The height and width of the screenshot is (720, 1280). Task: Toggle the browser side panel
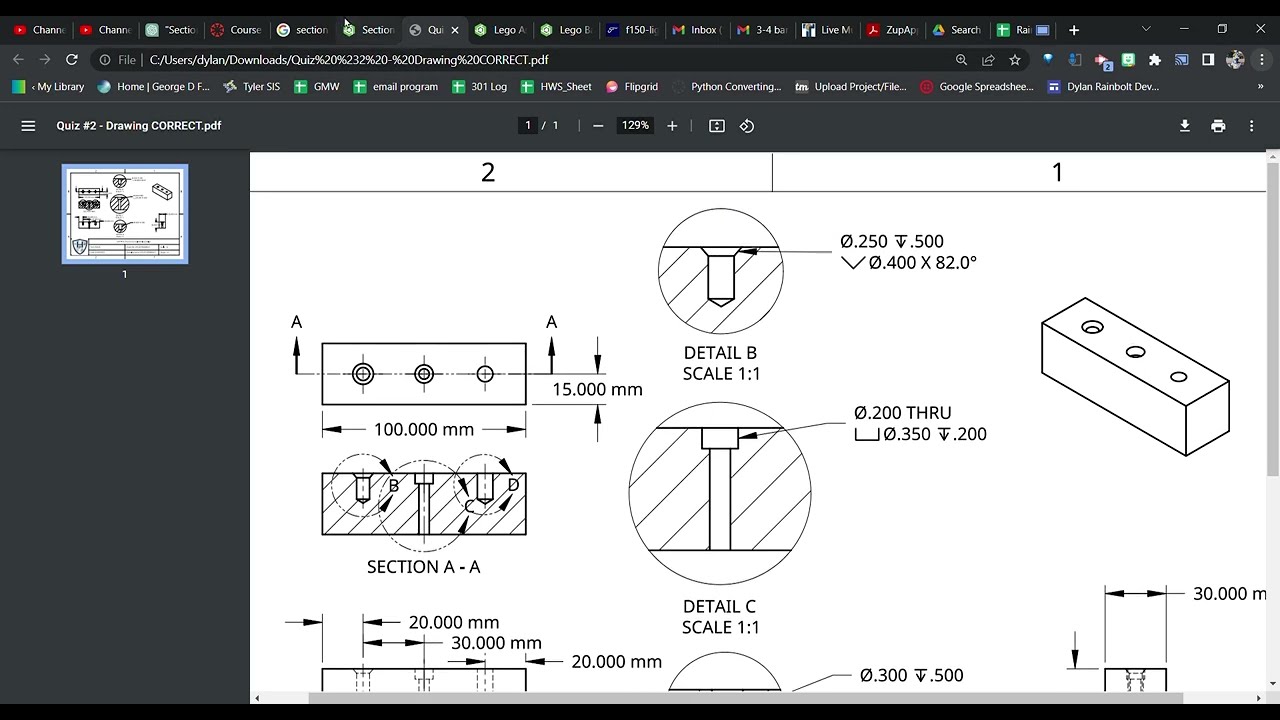1208,60
